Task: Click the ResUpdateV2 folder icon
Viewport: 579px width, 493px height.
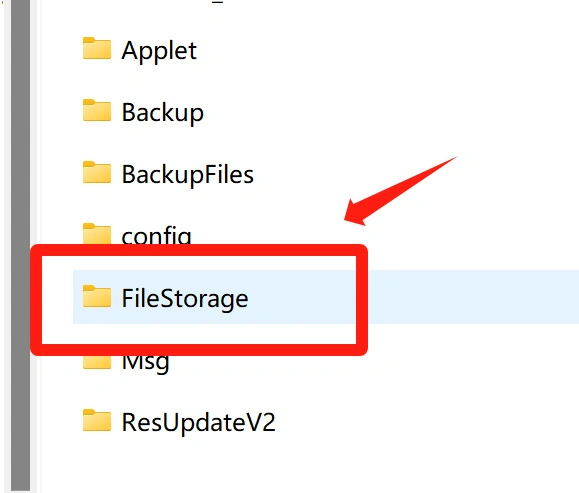Action: [x=97, y=420]
